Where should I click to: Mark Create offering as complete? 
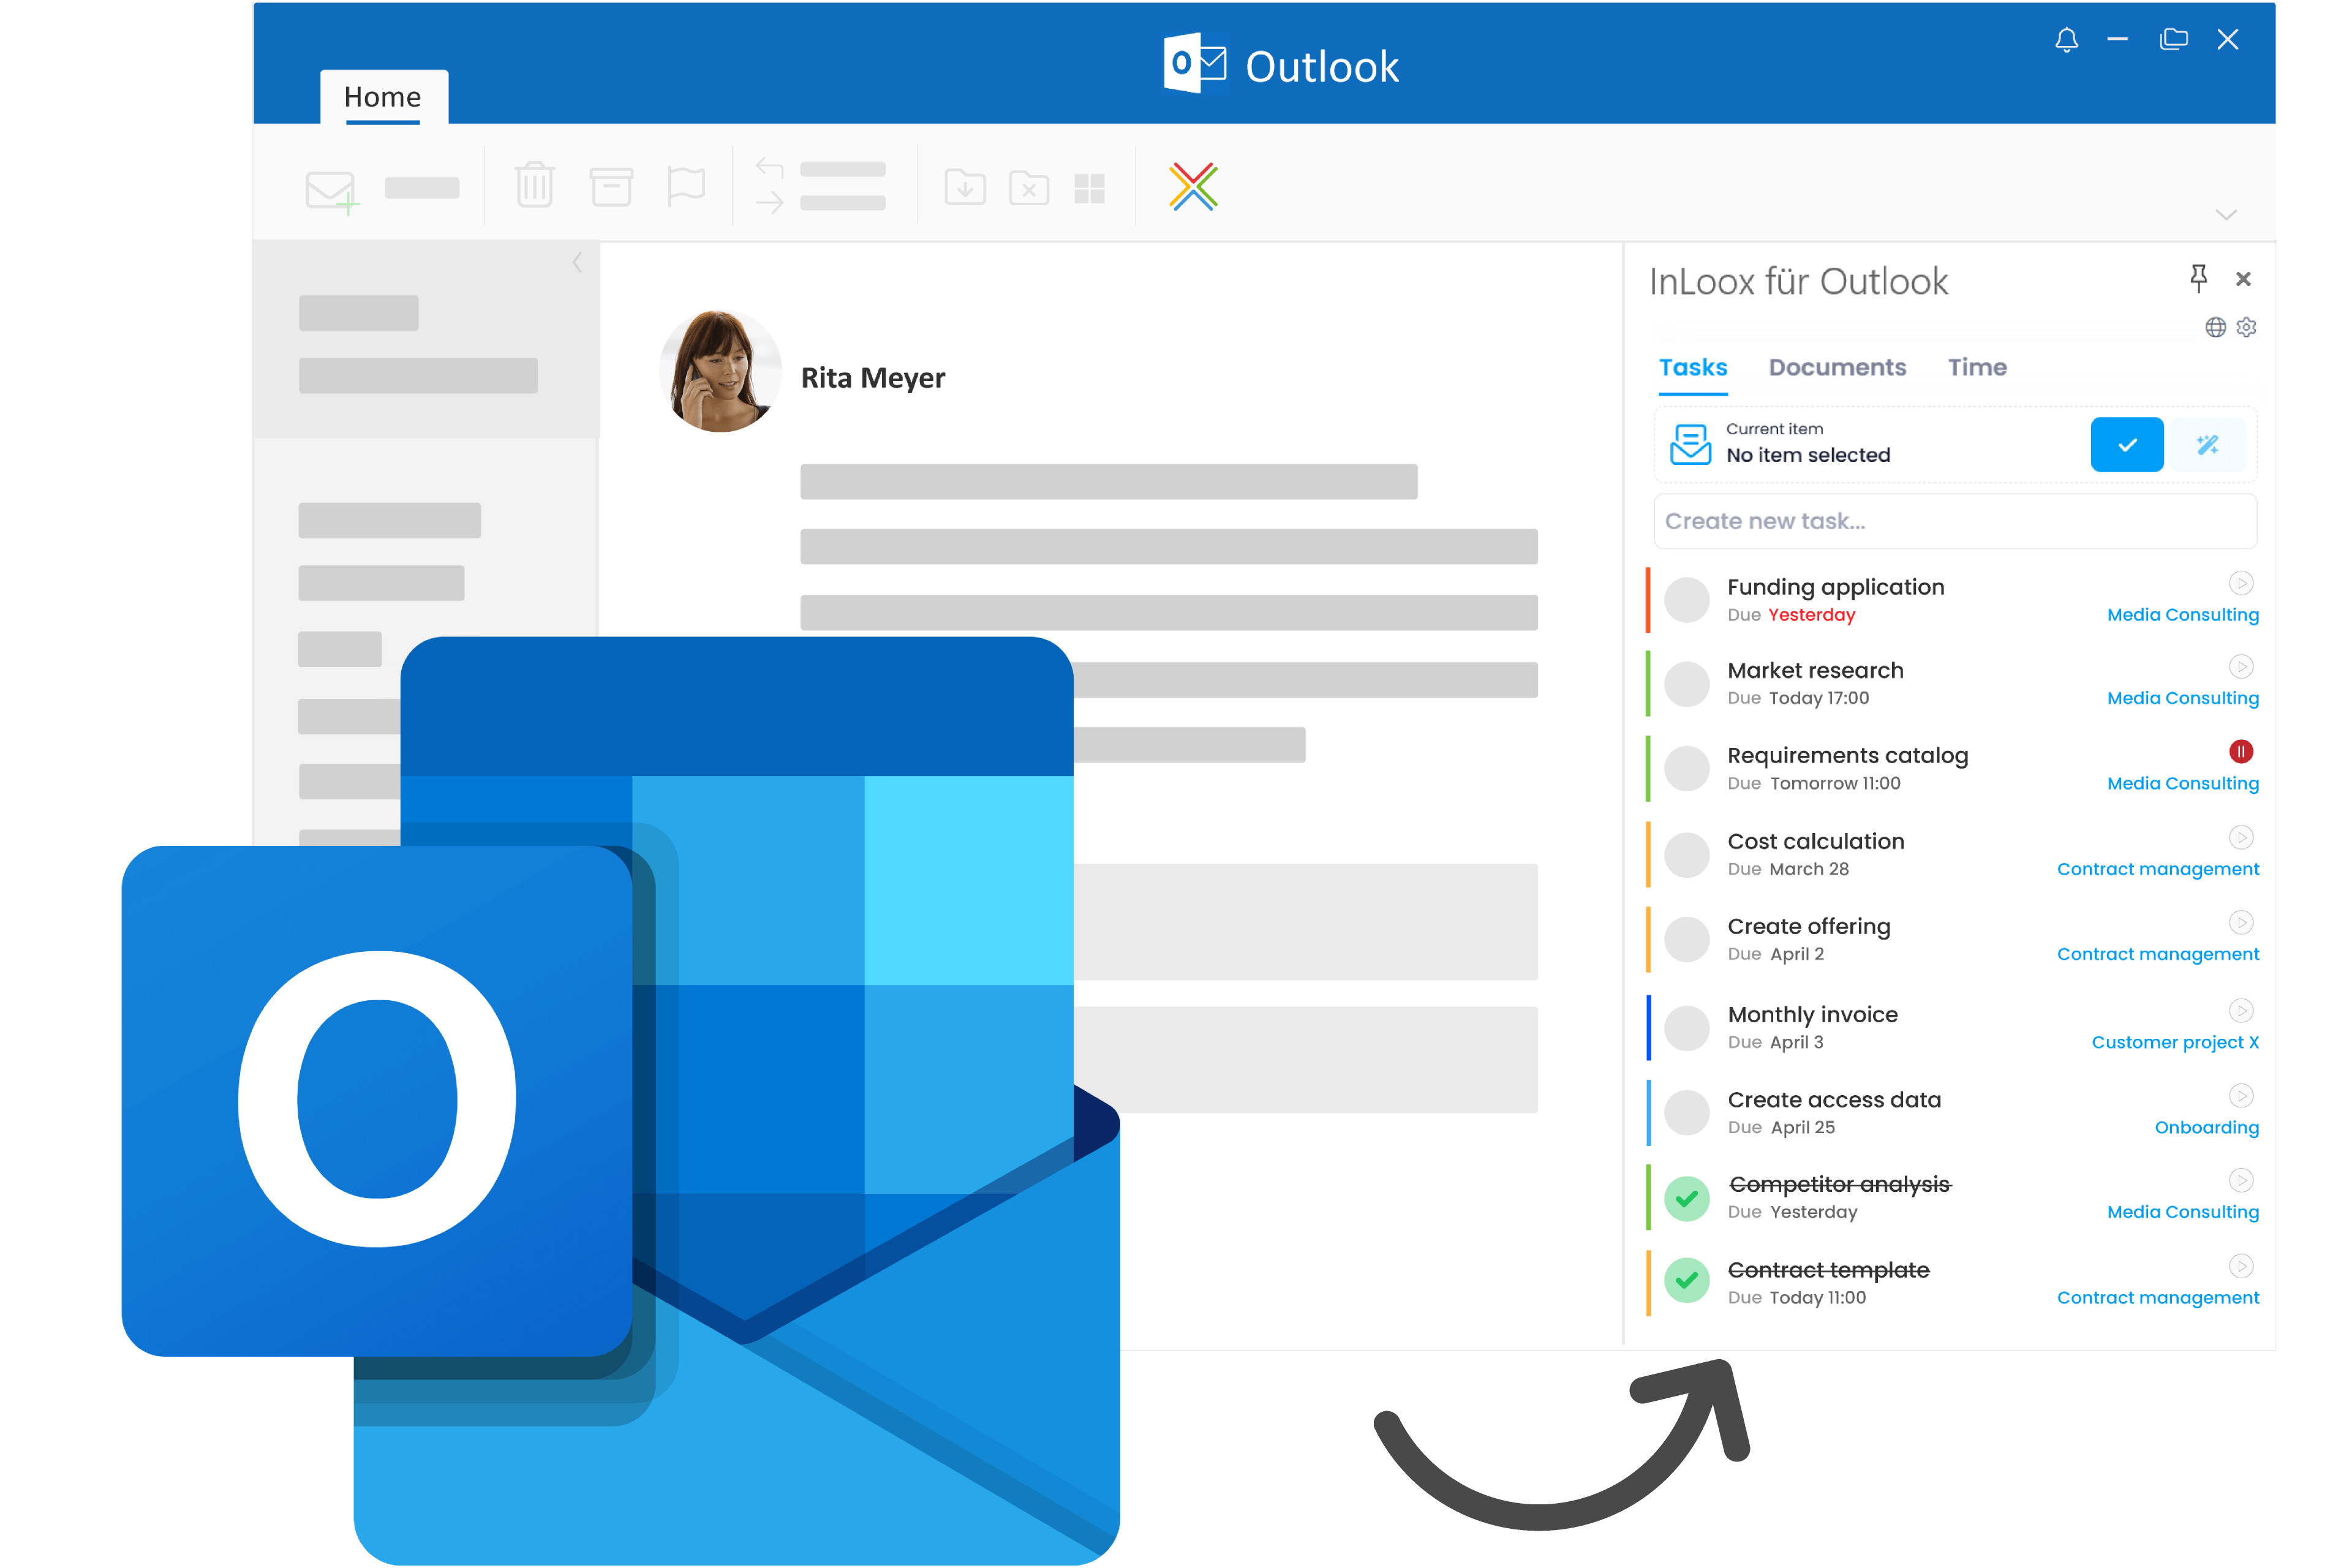(1687, 940)
